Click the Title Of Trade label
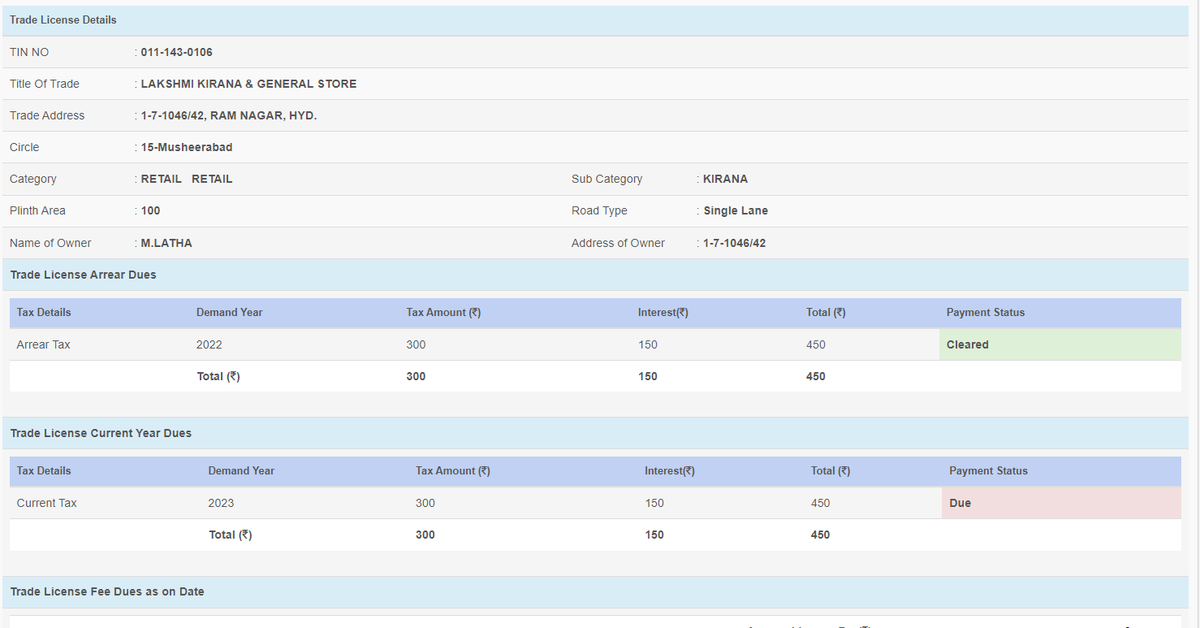1200x628 pixels. point(44,84)
